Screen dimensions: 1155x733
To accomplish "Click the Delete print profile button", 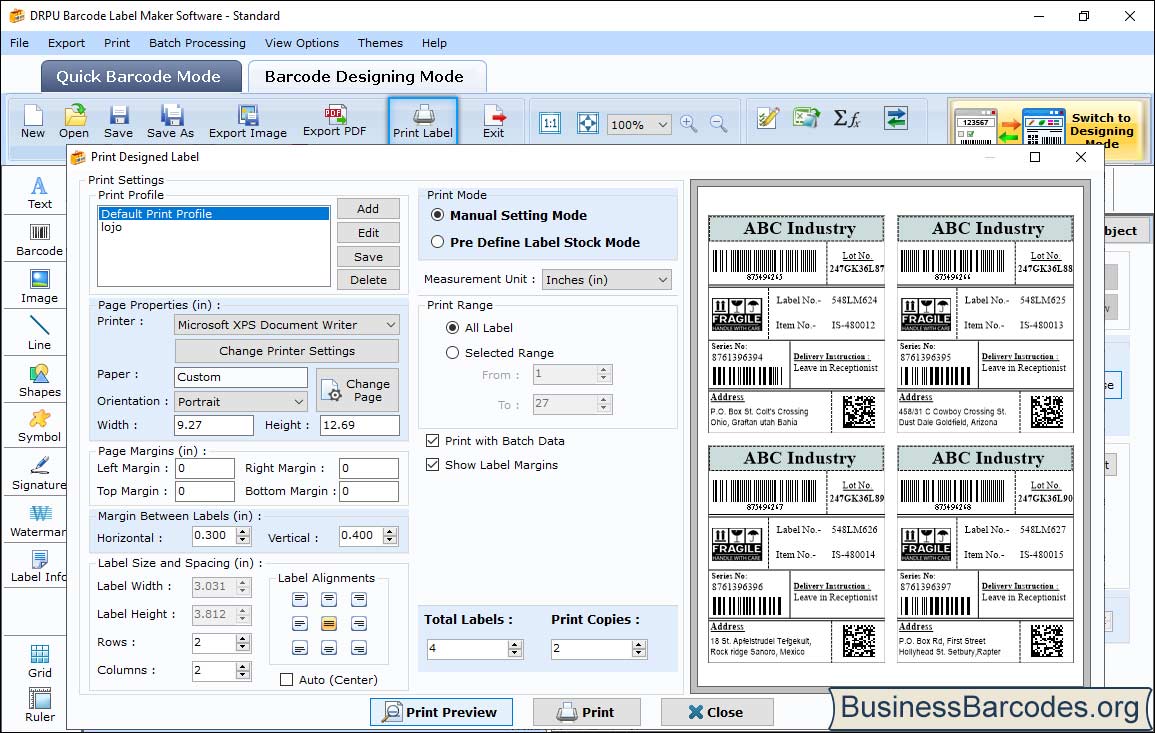I will coord(368,280).
